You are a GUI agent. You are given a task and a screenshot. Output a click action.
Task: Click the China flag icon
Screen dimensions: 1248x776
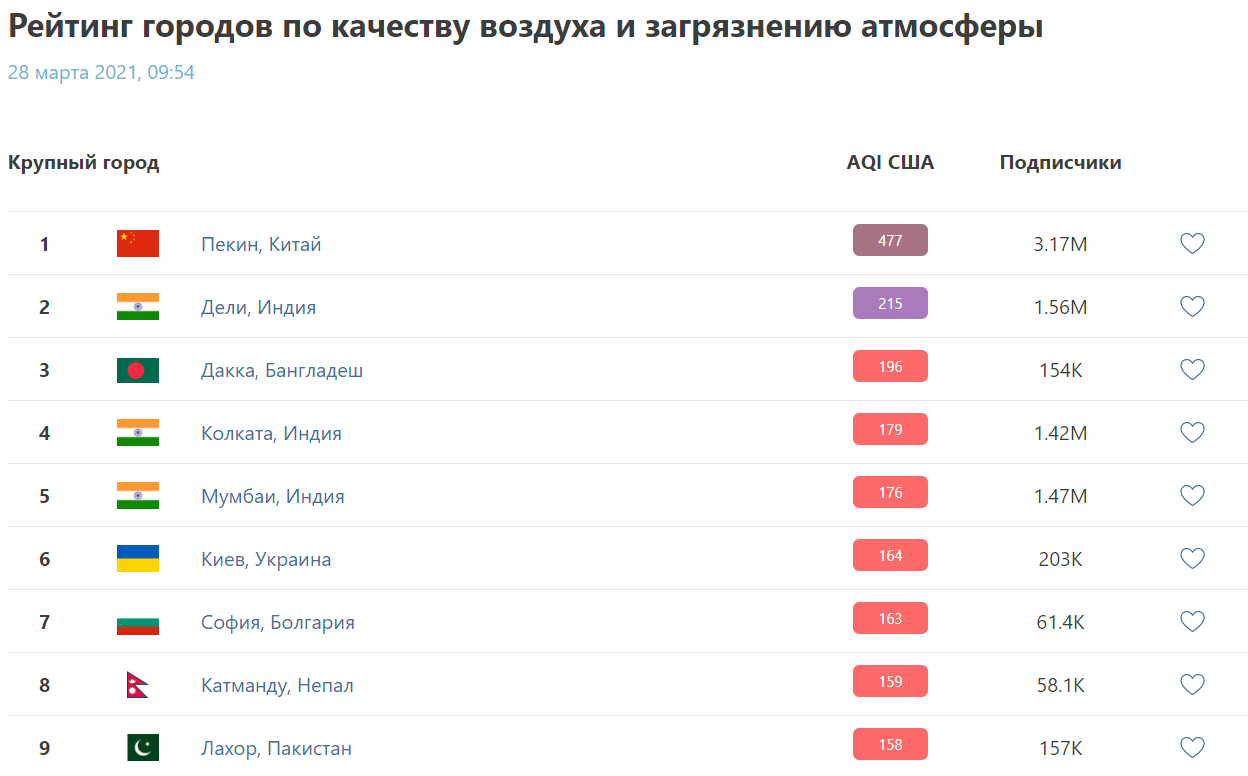point(138,243)
